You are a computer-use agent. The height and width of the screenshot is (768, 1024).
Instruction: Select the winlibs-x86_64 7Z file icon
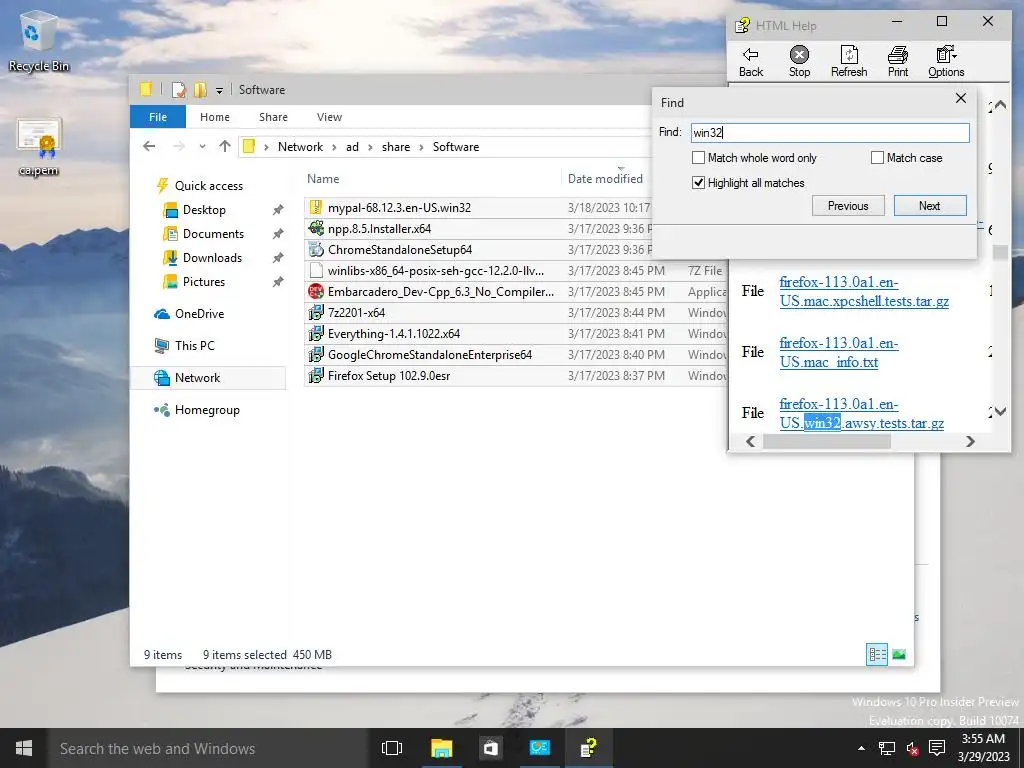click(x=316, y=270)
